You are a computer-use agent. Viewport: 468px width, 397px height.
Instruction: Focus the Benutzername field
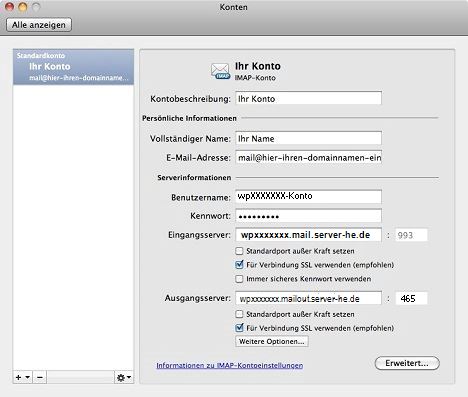[x=308, y=196]
